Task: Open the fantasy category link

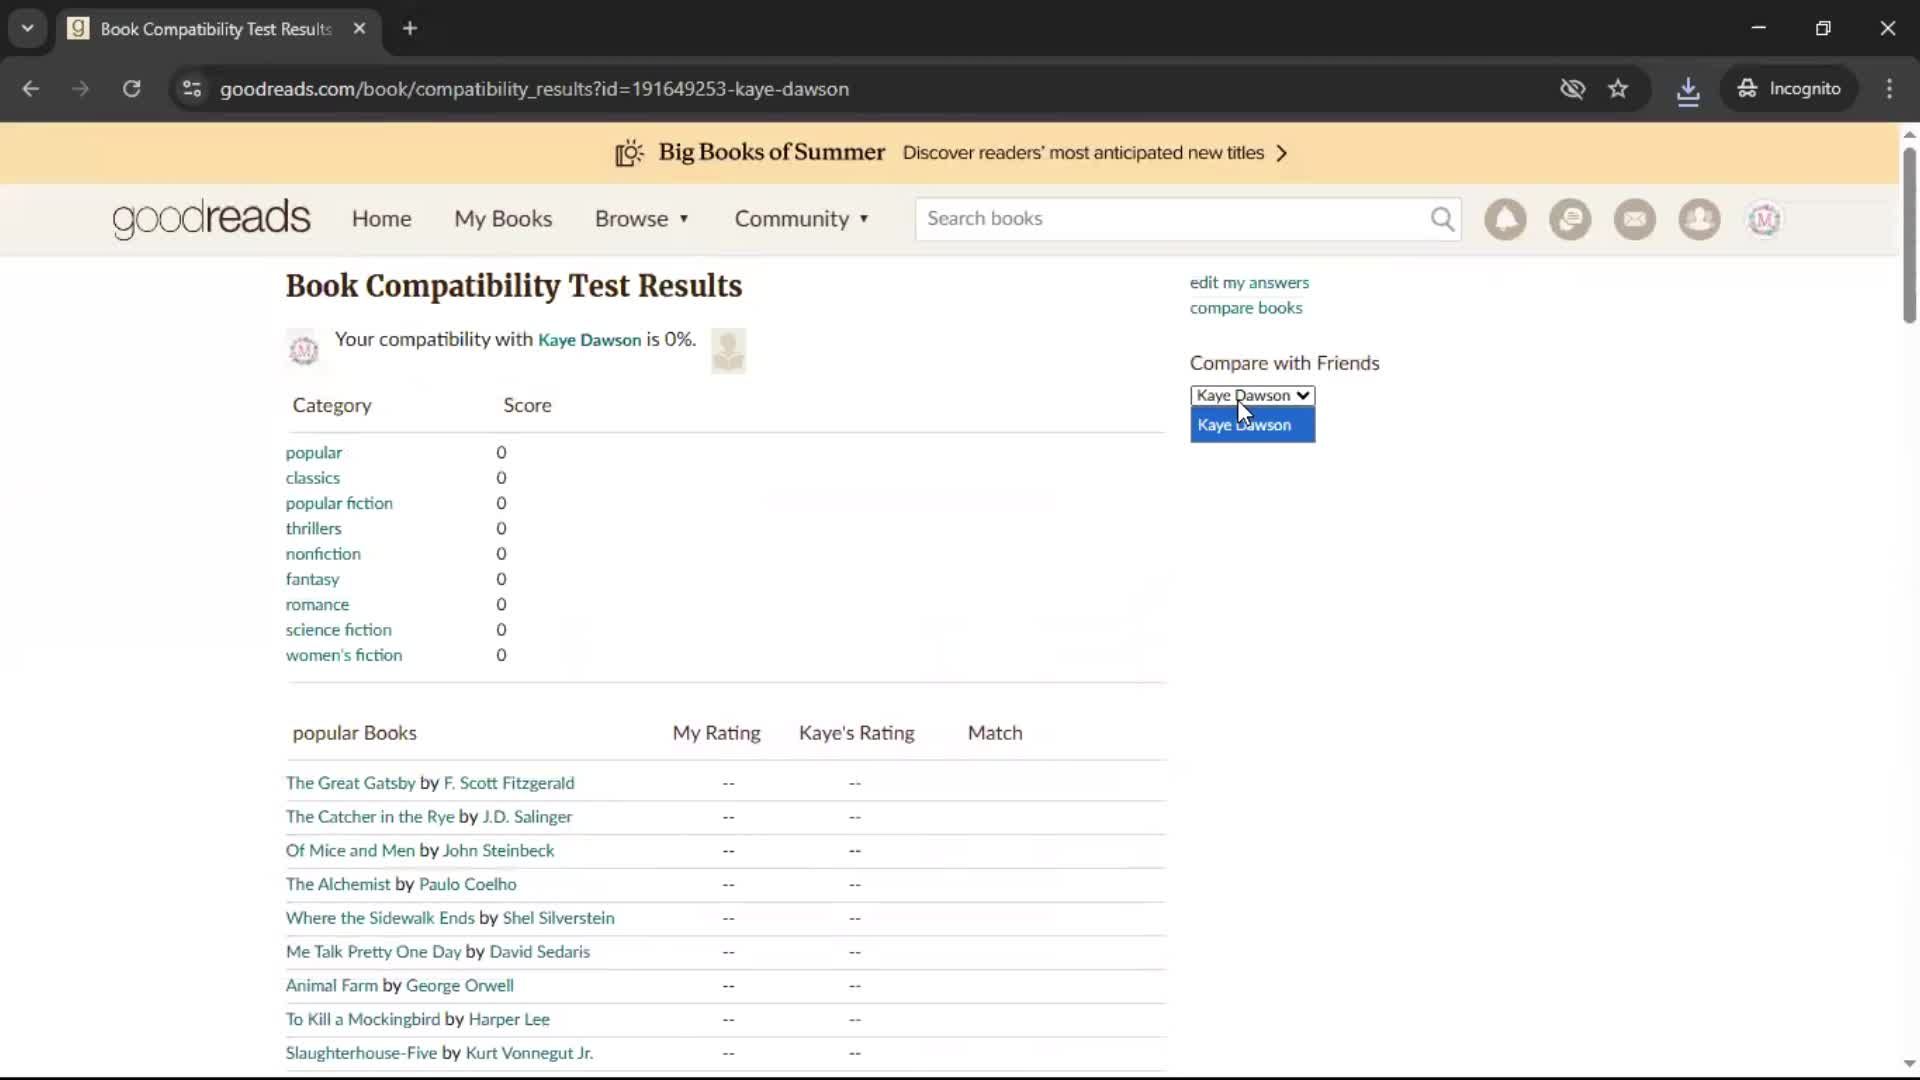Action: point(312,579)
